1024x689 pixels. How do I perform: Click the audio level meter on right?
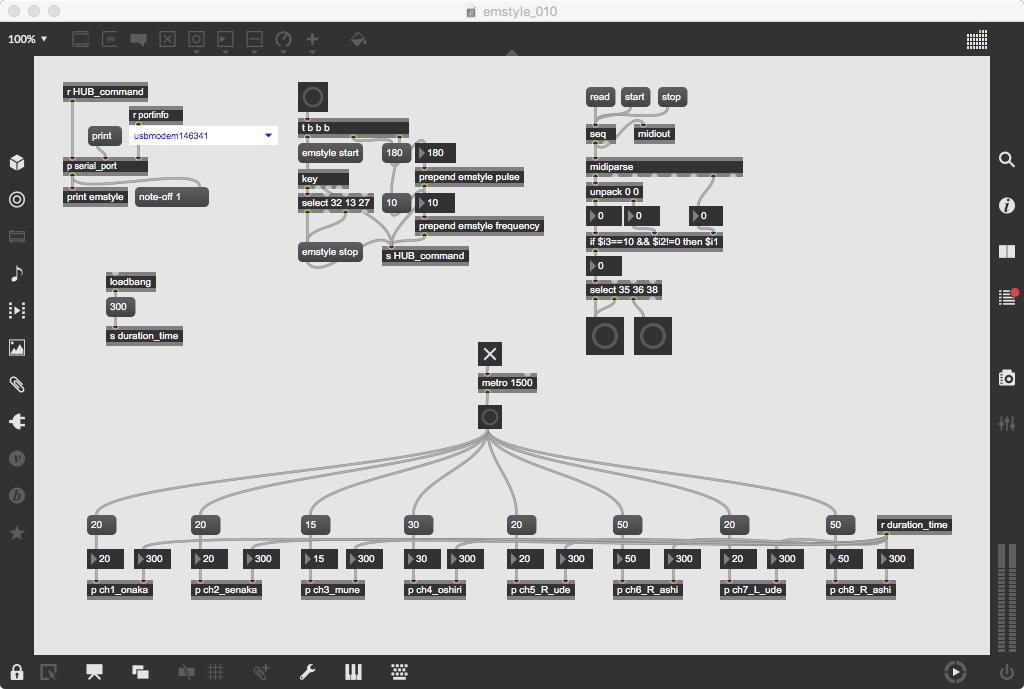tap(1006, 598)
